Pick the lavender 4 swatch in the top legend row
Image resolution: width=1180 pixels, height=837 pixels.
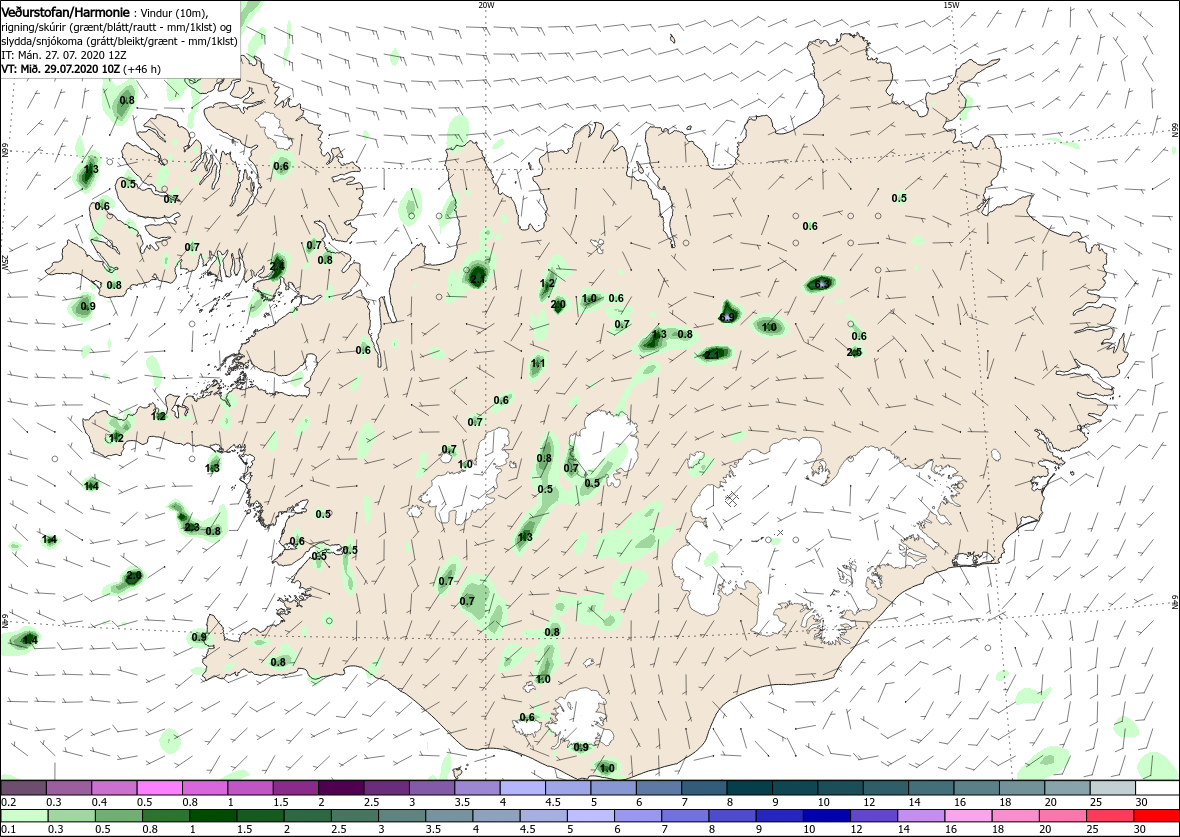pos(522,787)
